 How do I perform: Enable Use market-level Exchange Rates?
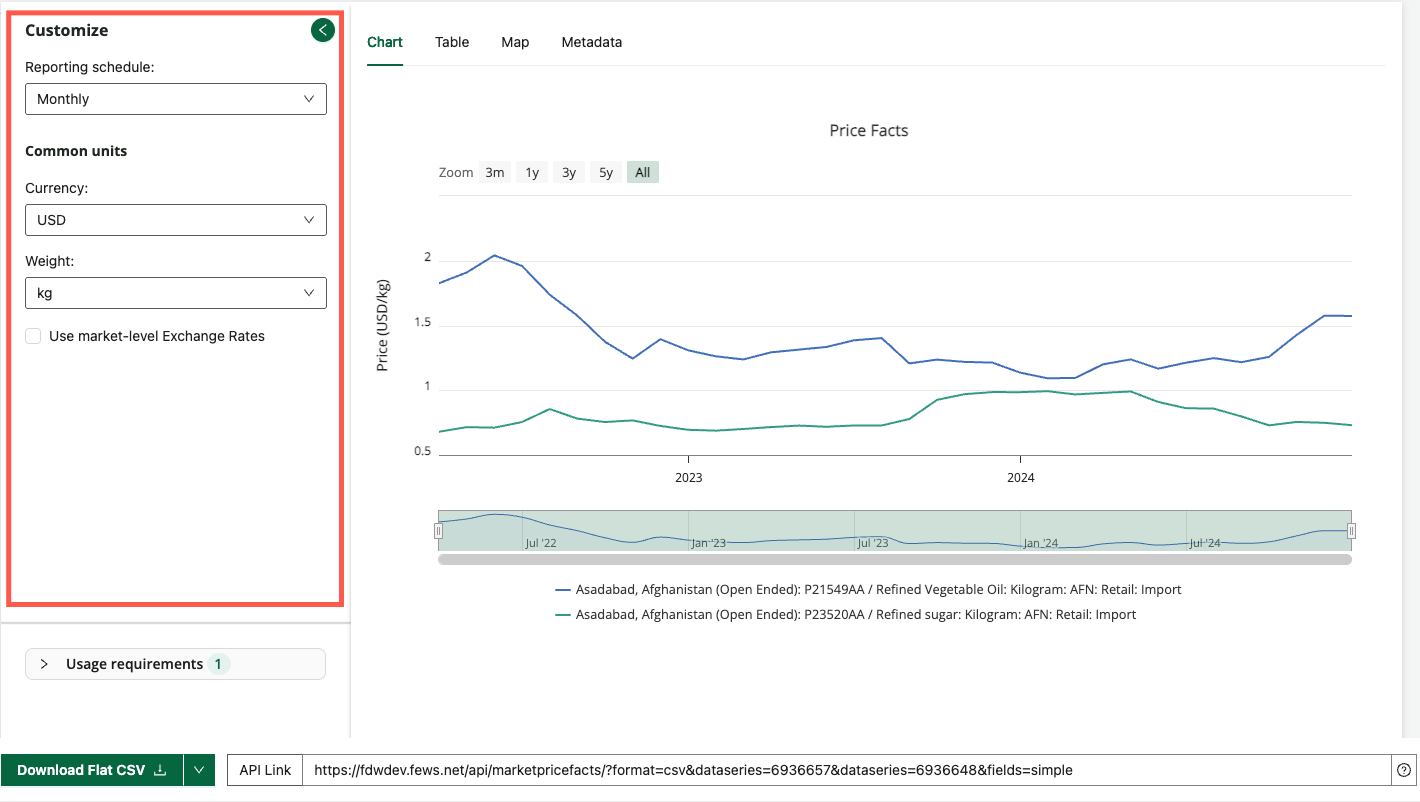[x=34, y=337]
